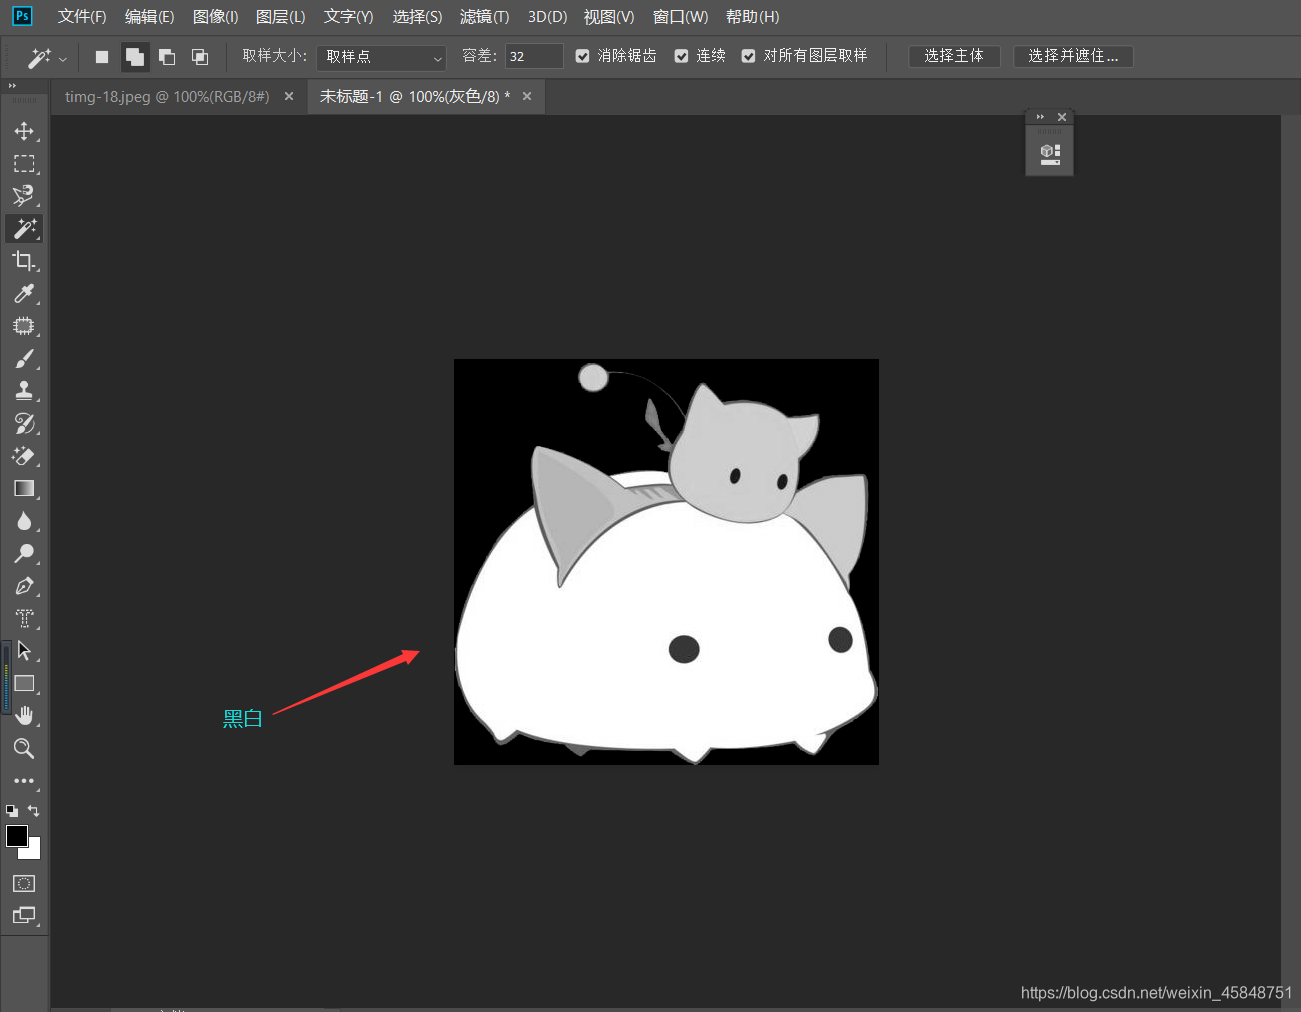
Task: Click the 容差 tolerance input field
Action: 534,56
